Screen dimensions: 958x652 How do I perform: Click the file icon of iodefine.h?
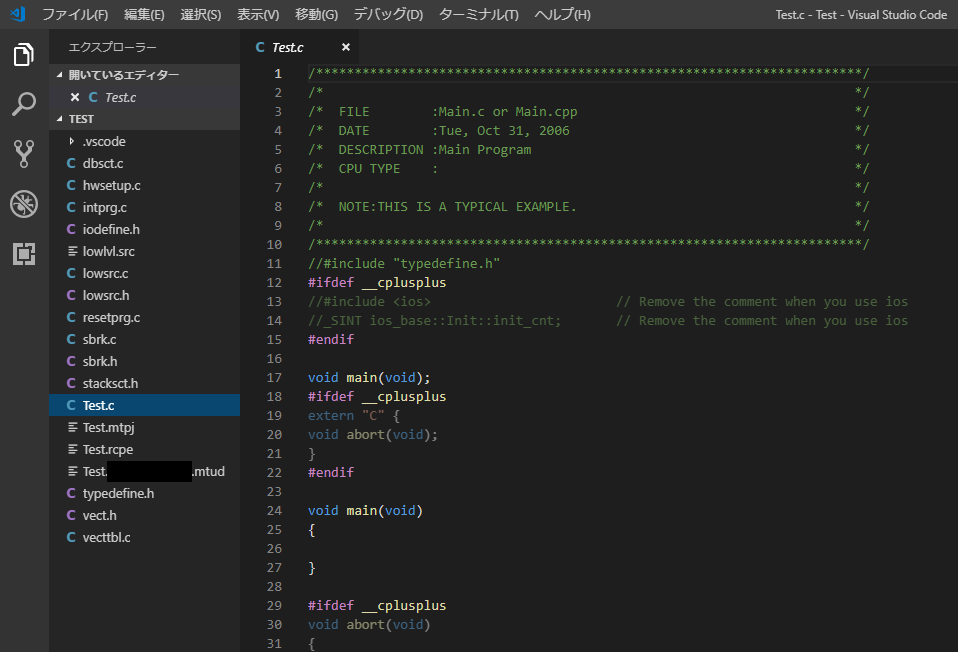pos(71,229)
